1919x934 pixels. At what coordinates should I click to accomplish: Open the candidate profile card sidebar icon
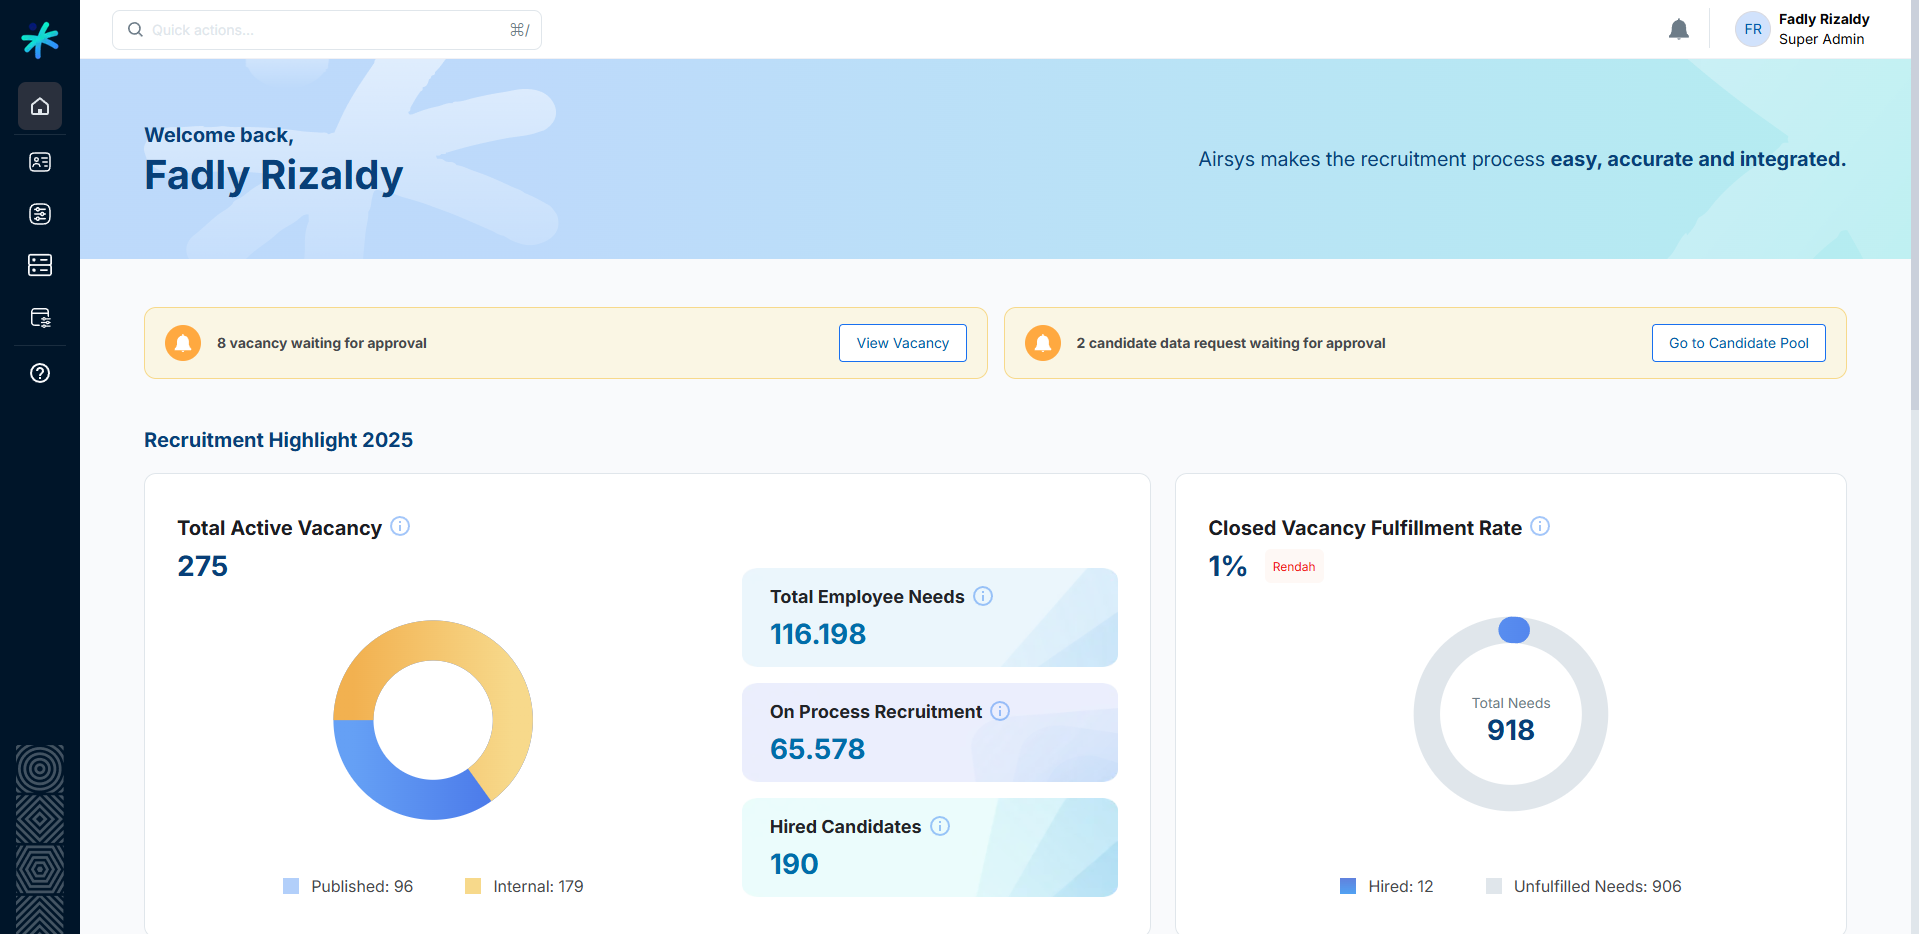click(x=40, y=162)
